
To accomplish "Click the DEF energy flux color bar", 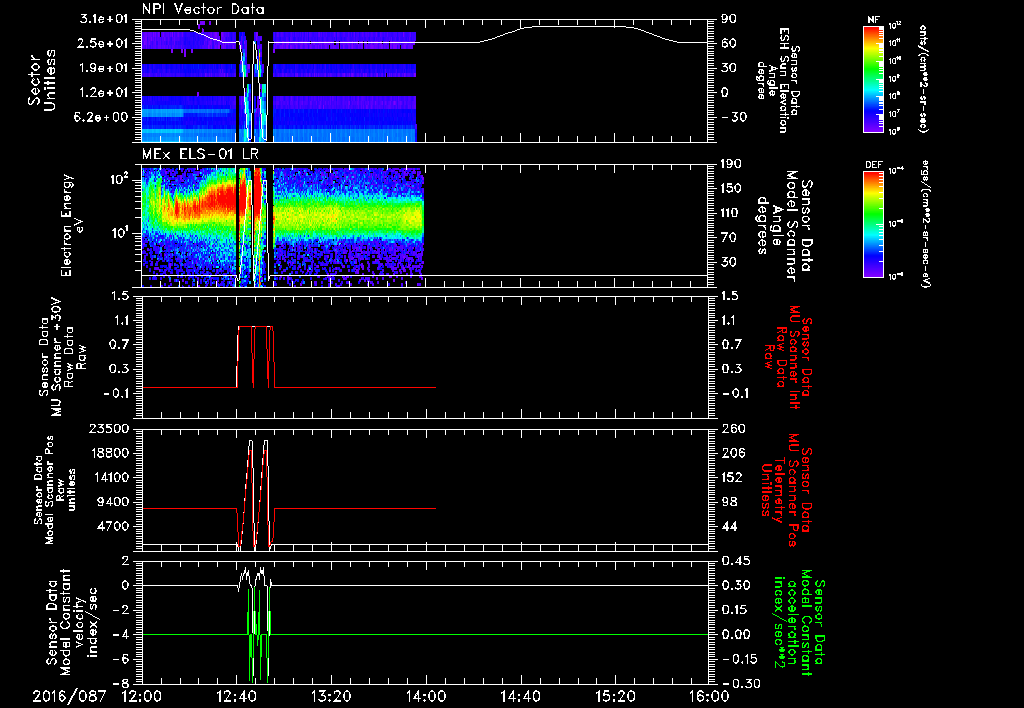I will point(874,223).
